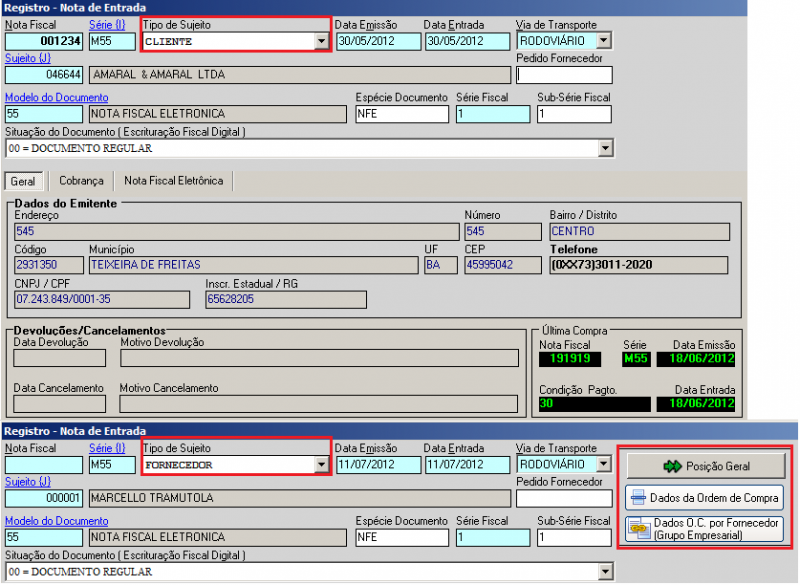Viewport: 800px width, 585px height.
Task: Switch to the Cobrança tab
Action: [x=81, y=181]
